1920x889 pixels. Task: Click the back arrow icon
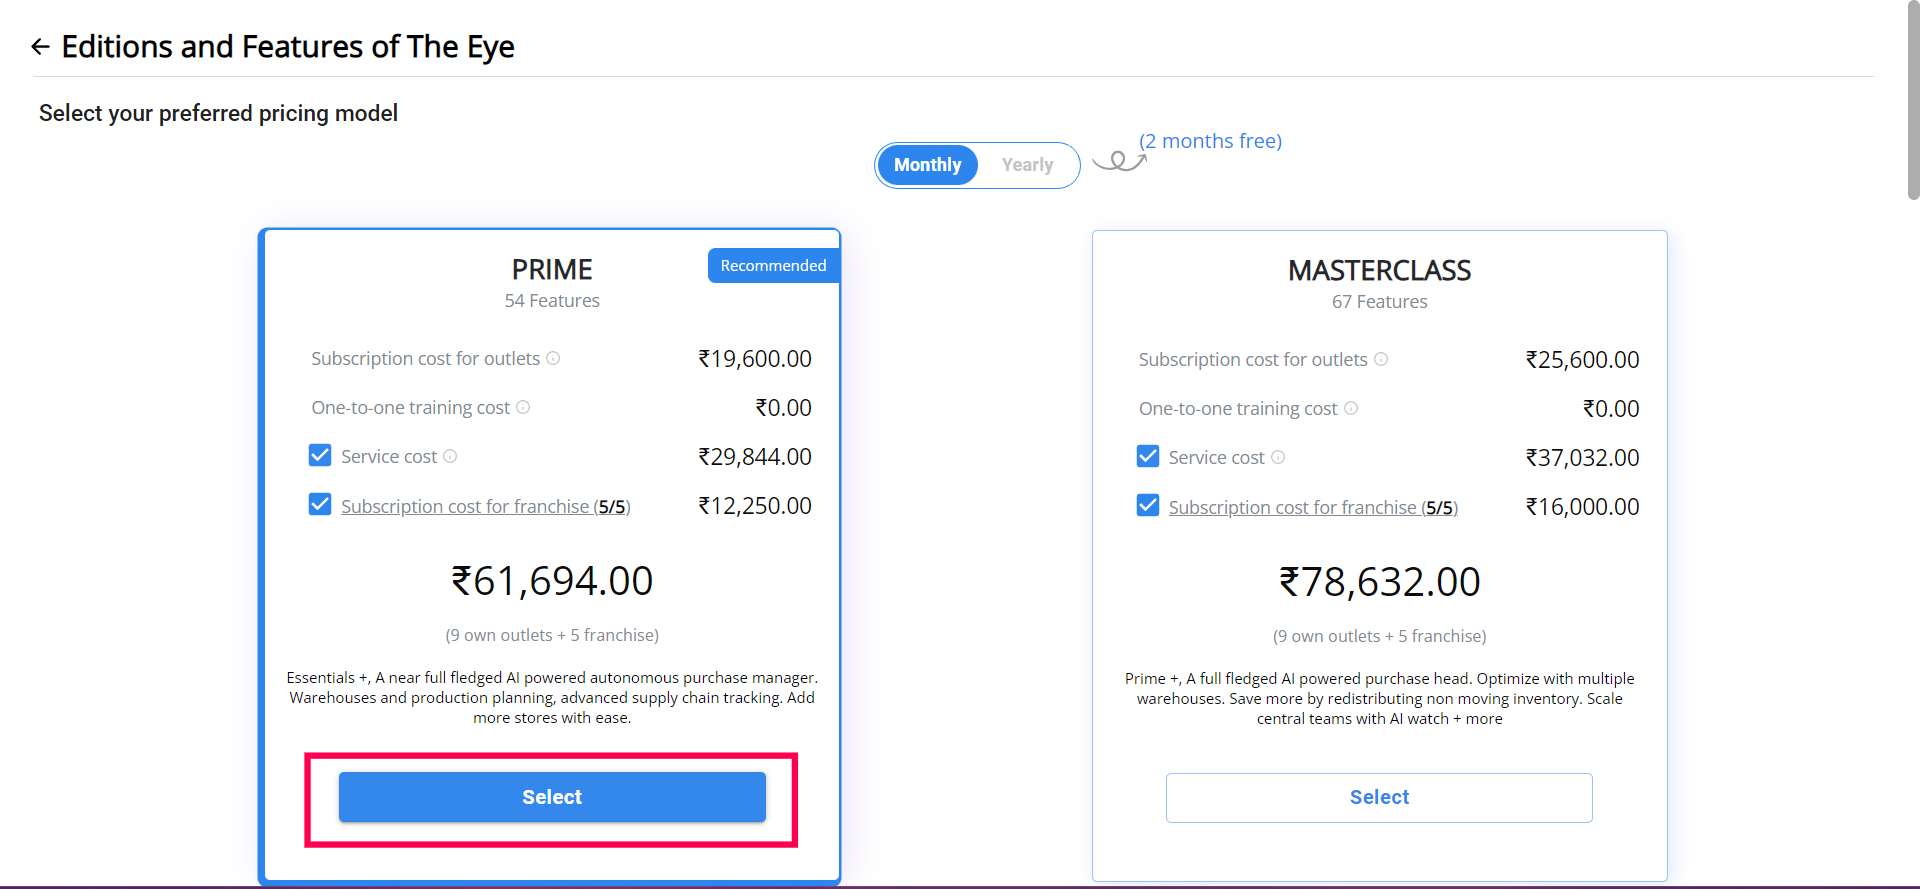(40, 47)
